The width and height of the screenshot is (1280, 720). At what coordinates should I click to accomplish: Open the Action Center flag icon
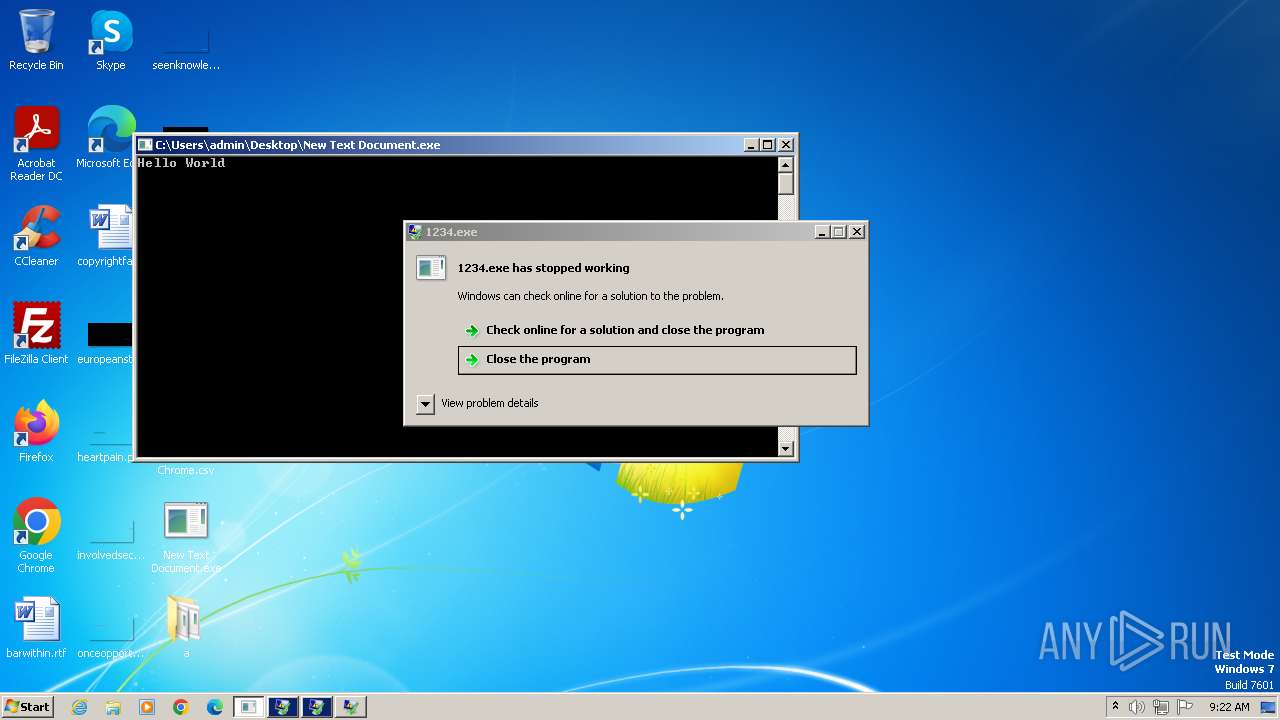(x=1183, y=707)
